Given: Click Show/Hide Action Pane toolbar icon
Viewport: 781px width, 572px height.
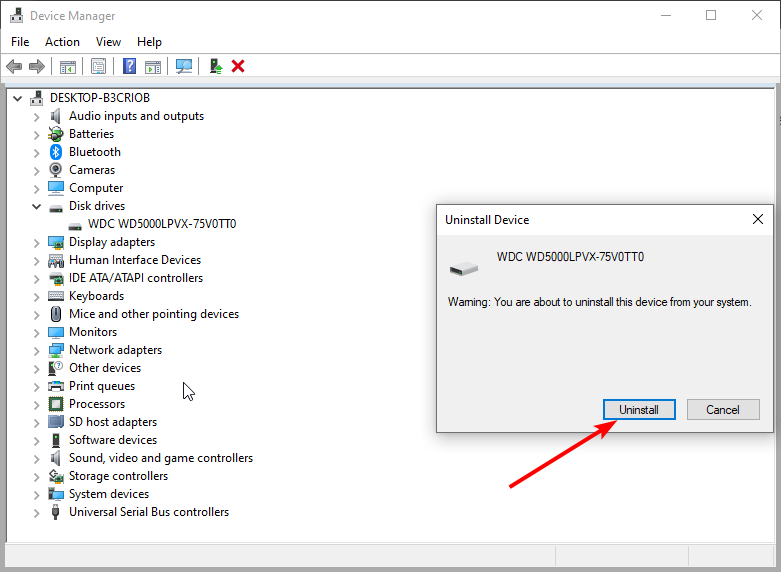Looking at the screenshot, I should (x=153, y=66).
